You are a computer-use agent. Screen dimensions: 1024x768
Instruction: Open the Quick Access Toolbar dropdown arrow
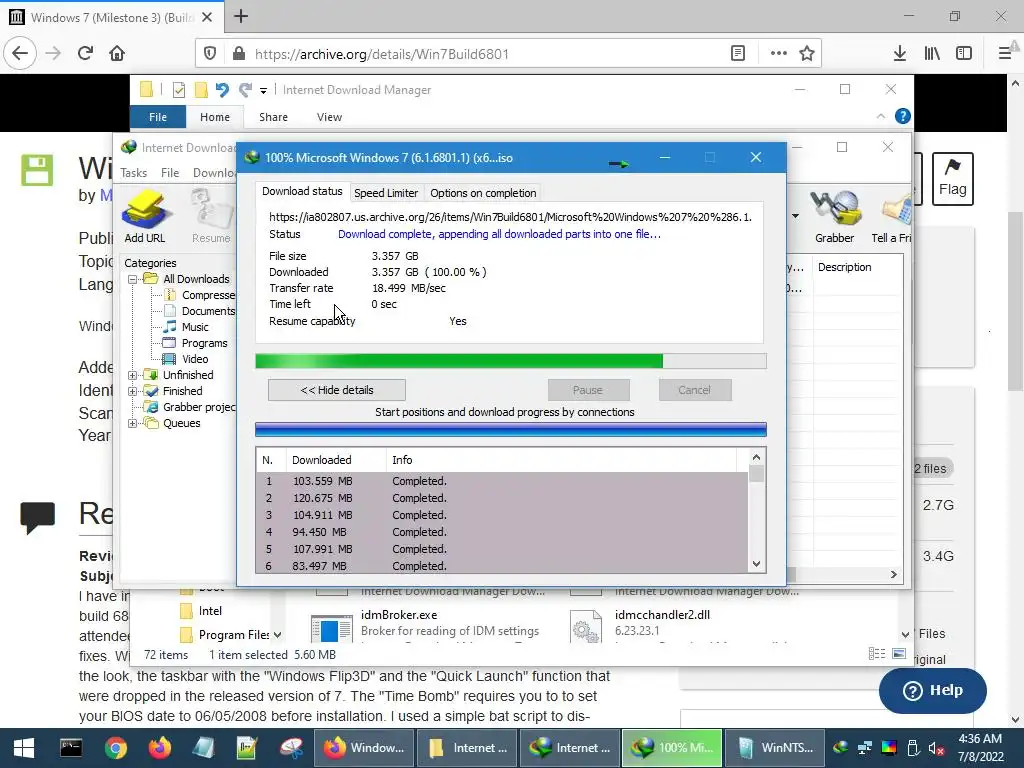[x=263, y=90]
